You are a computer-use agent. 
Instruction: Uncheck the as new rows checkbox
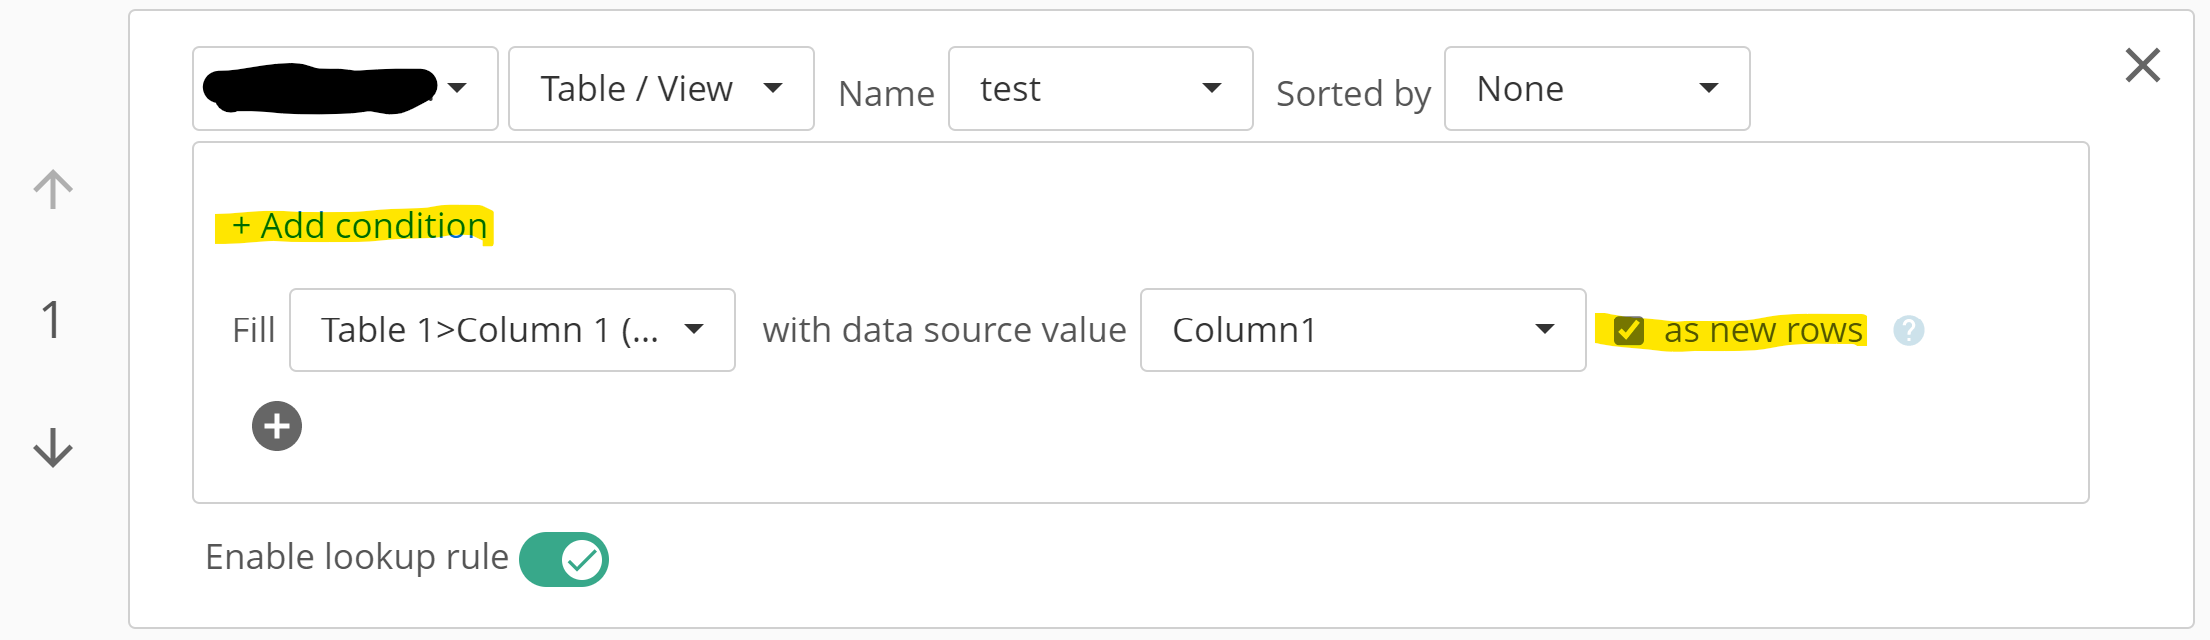click(1629, 331)
